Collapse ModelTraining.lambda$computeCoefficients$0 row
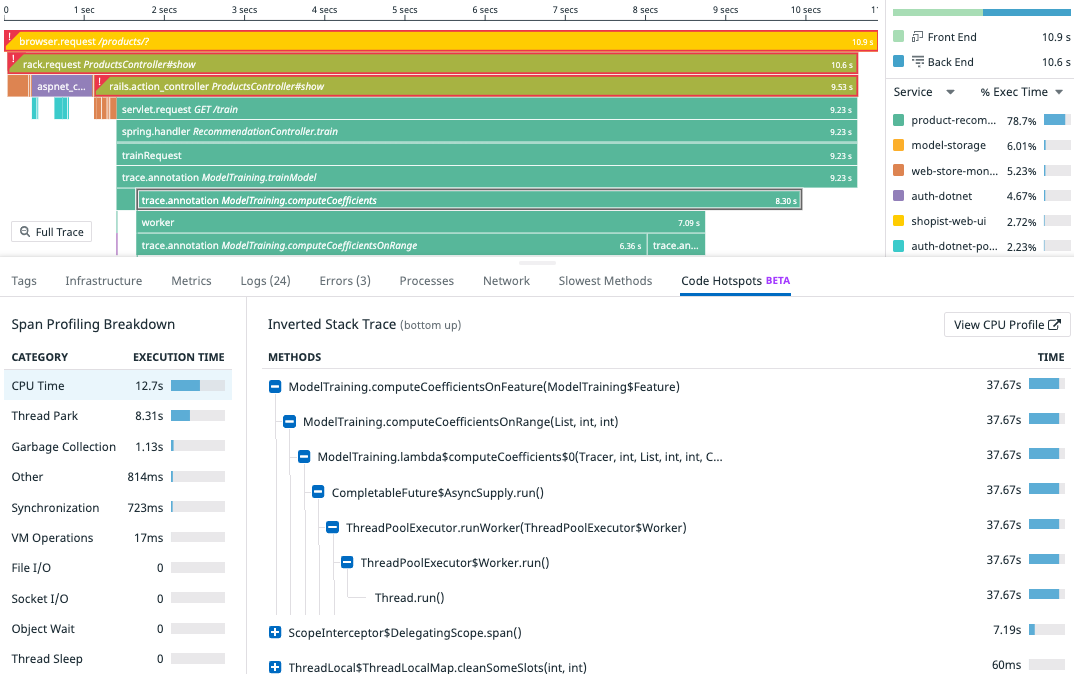Image resolution: width=1074 pixels, height=674 pixels. 303,457
